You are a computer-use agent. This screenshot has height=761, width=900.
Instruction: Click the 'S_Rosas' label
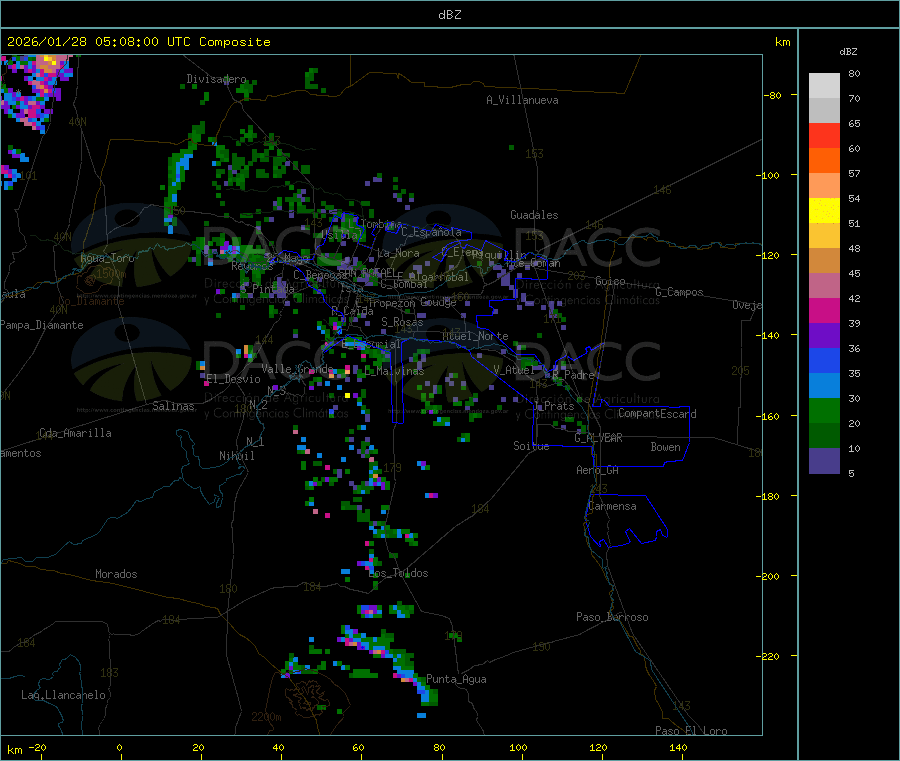402,322
